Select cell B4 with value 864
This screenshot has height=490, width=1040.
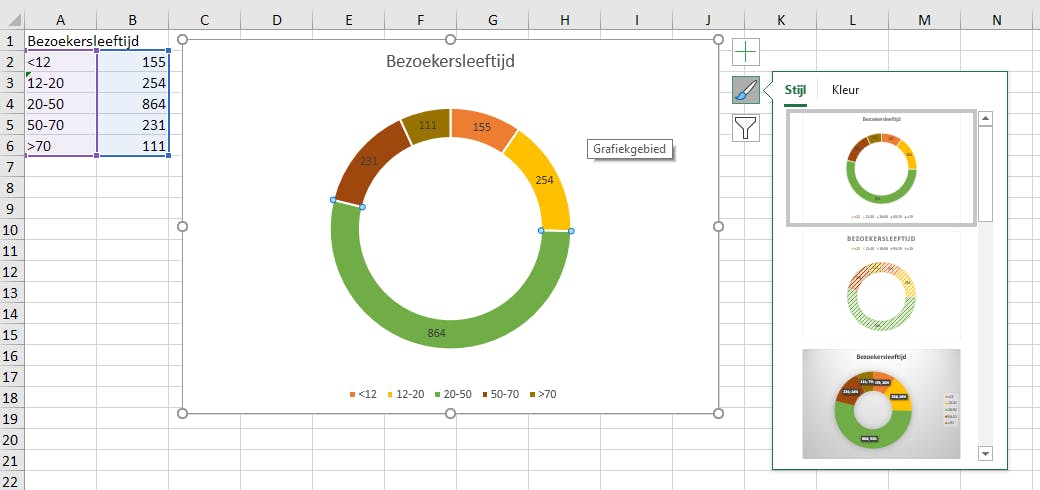pyautogui.click(x=133, y=103)
